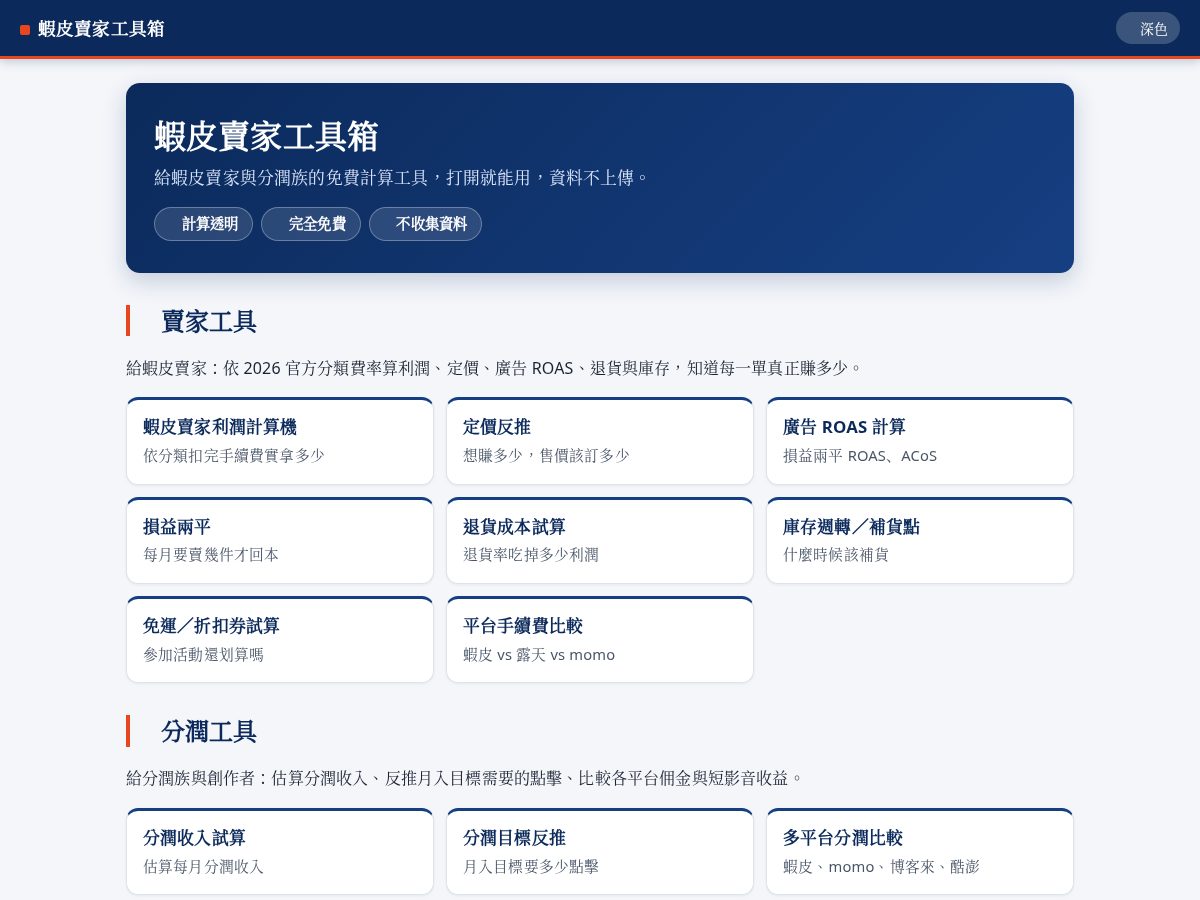Image resolution: width=1200 pixels, height=900 pixels.
Task: Click the hero heading 蝦皮賣家工具箱
Action: point(266,136)
